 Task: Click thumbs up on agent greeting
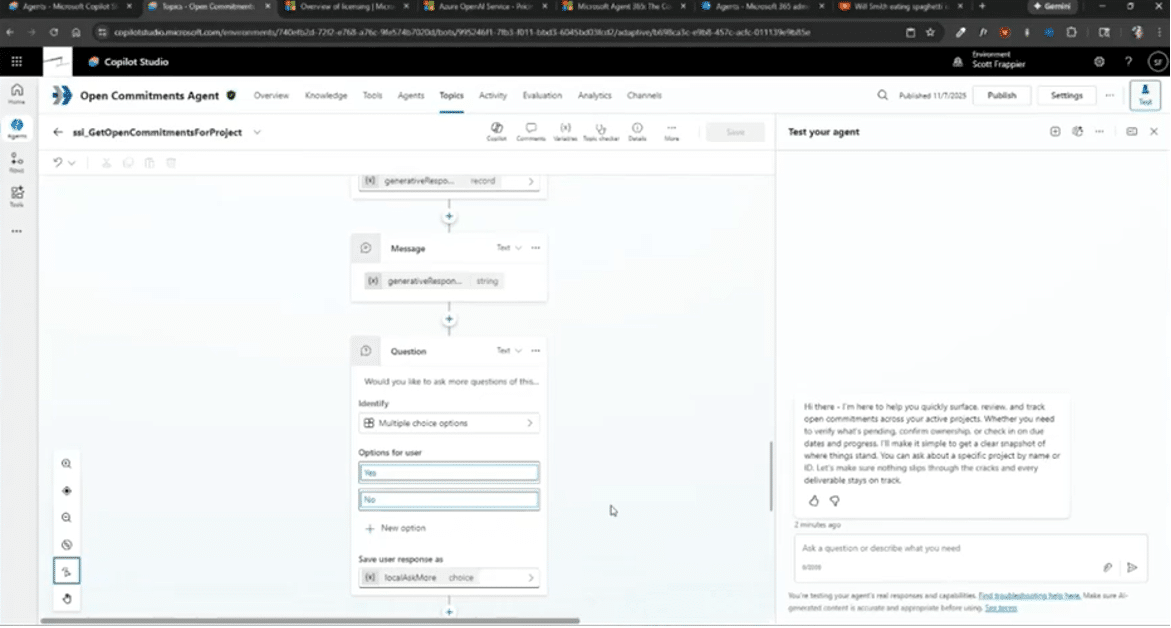(813, 501)
